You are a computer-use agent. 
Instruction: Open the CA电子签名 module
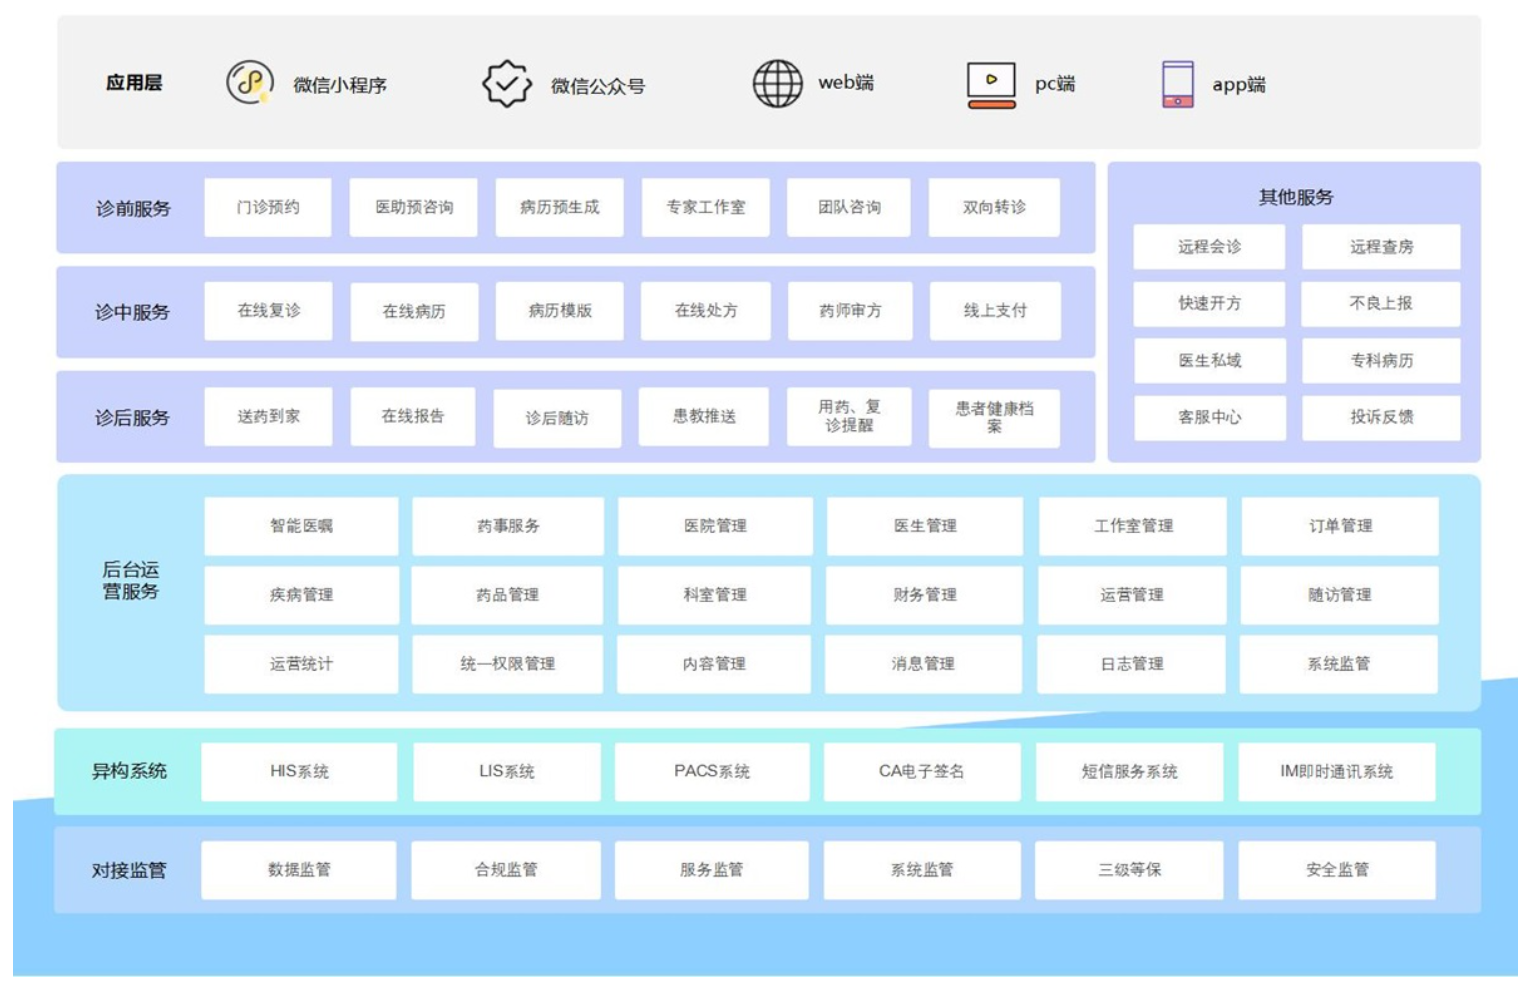(921, 772)
